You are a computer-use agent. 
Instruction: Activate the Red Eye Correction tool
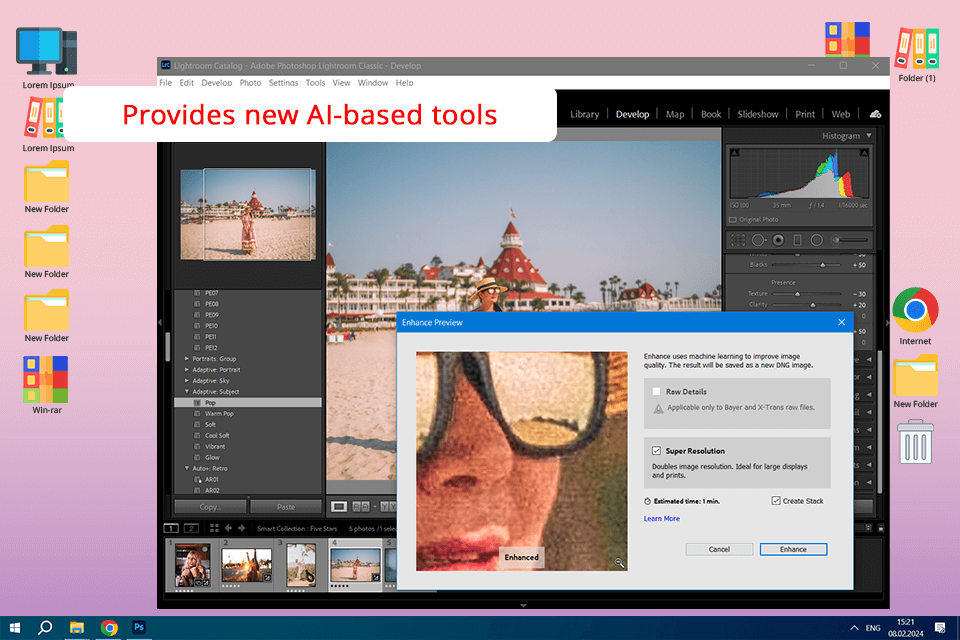778,240
